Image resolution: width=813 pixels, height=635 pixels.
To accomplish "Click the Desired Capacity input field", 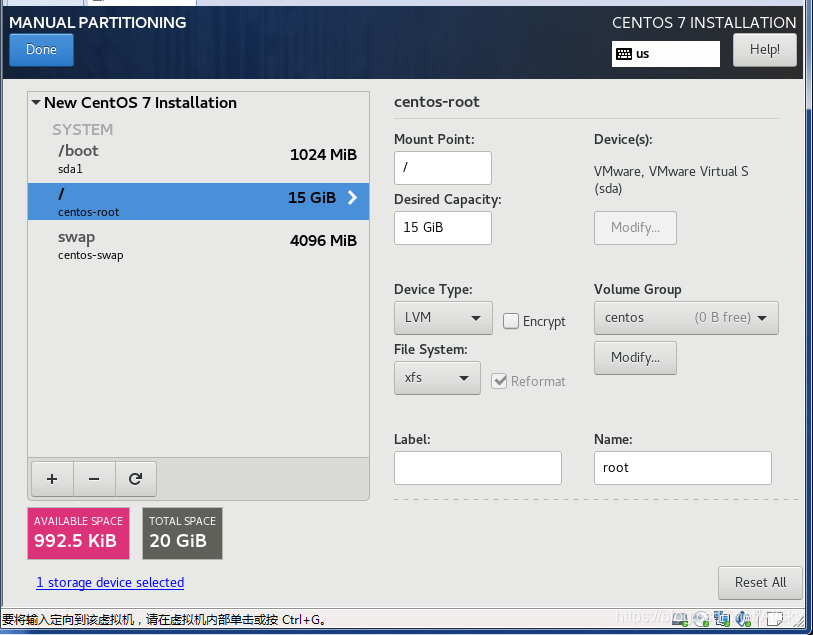I will tap(443, 228).
